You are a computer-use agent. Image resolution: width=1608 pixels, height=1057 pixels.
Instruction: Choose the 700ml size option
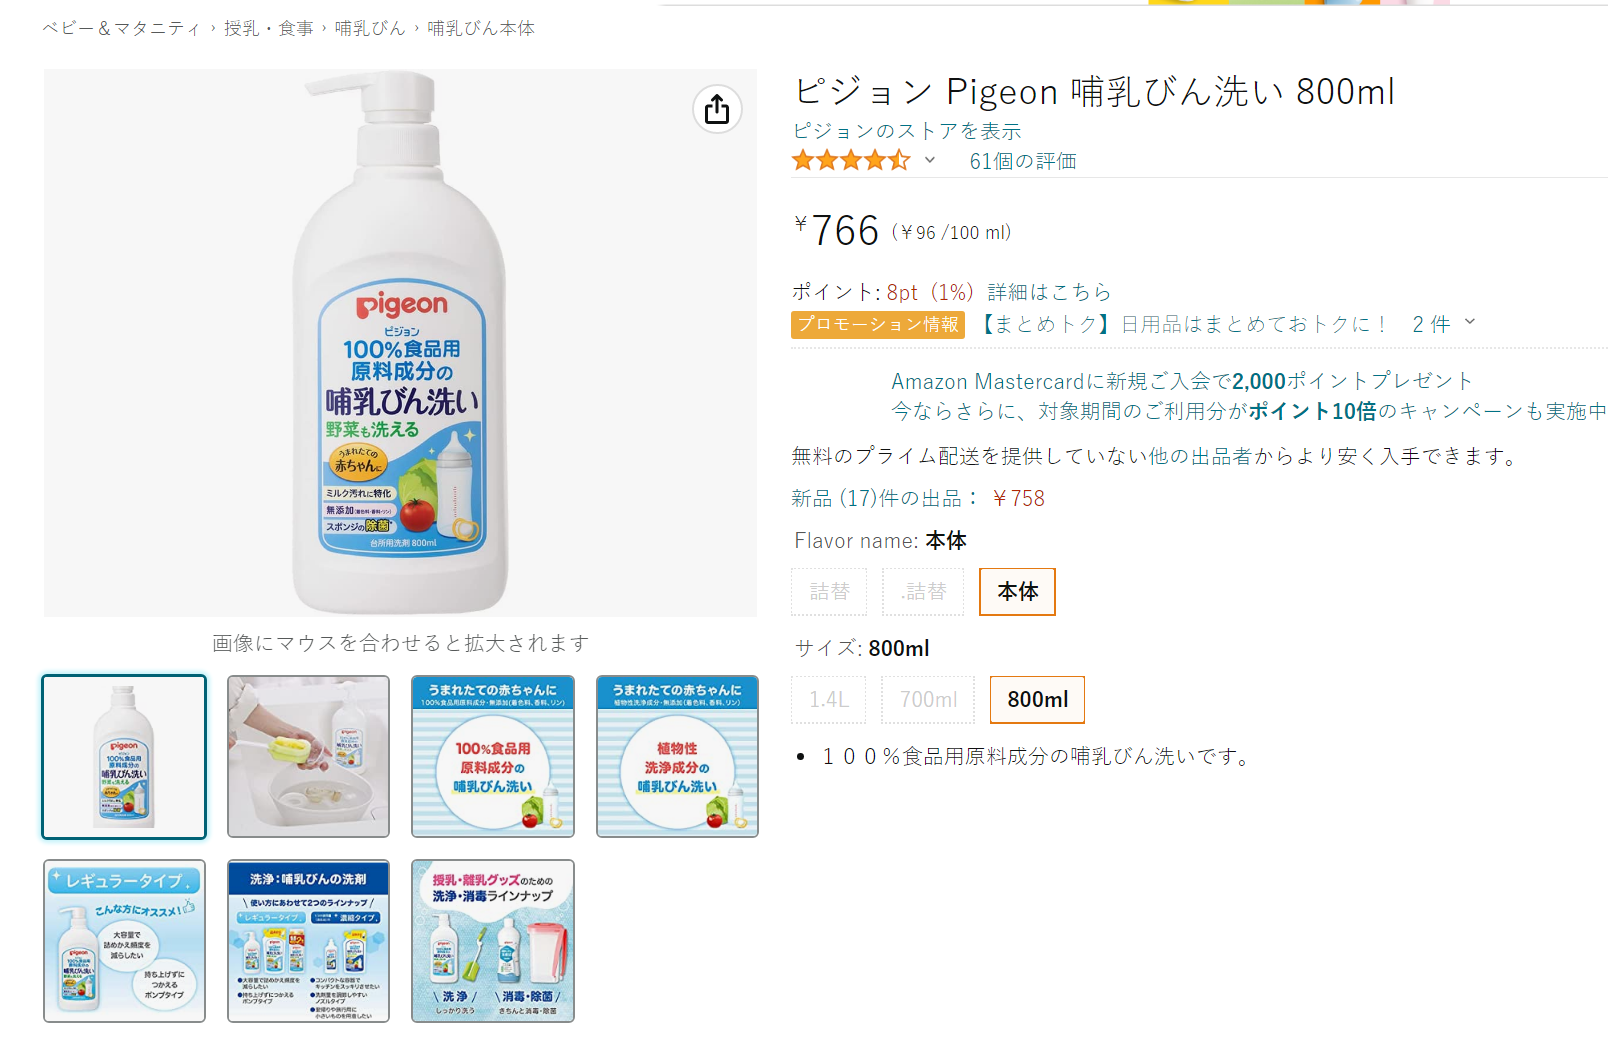928,700
